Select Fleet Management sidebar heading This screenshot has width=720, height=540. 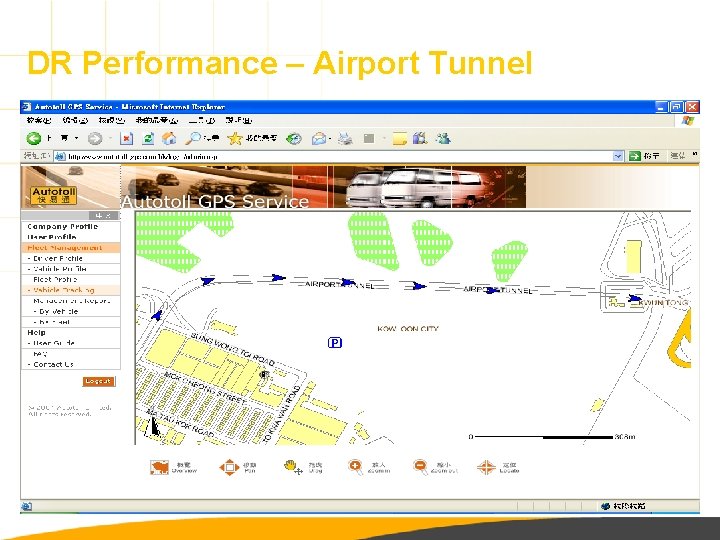[x=64, y=248]
